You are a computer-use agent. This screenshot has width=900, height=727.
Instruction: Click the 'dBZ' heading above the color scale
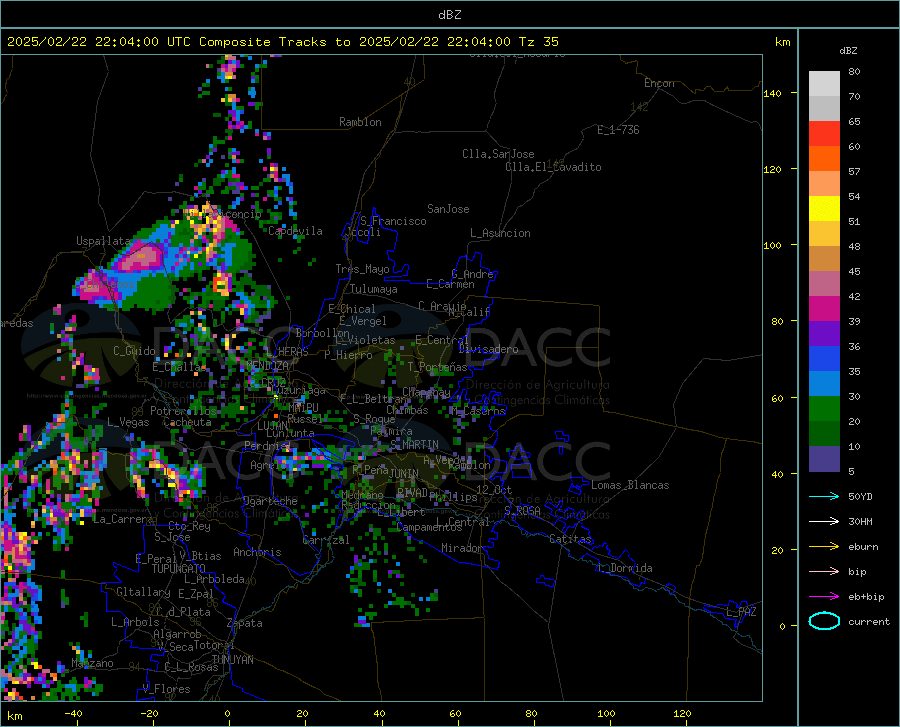tap(848, 50)
